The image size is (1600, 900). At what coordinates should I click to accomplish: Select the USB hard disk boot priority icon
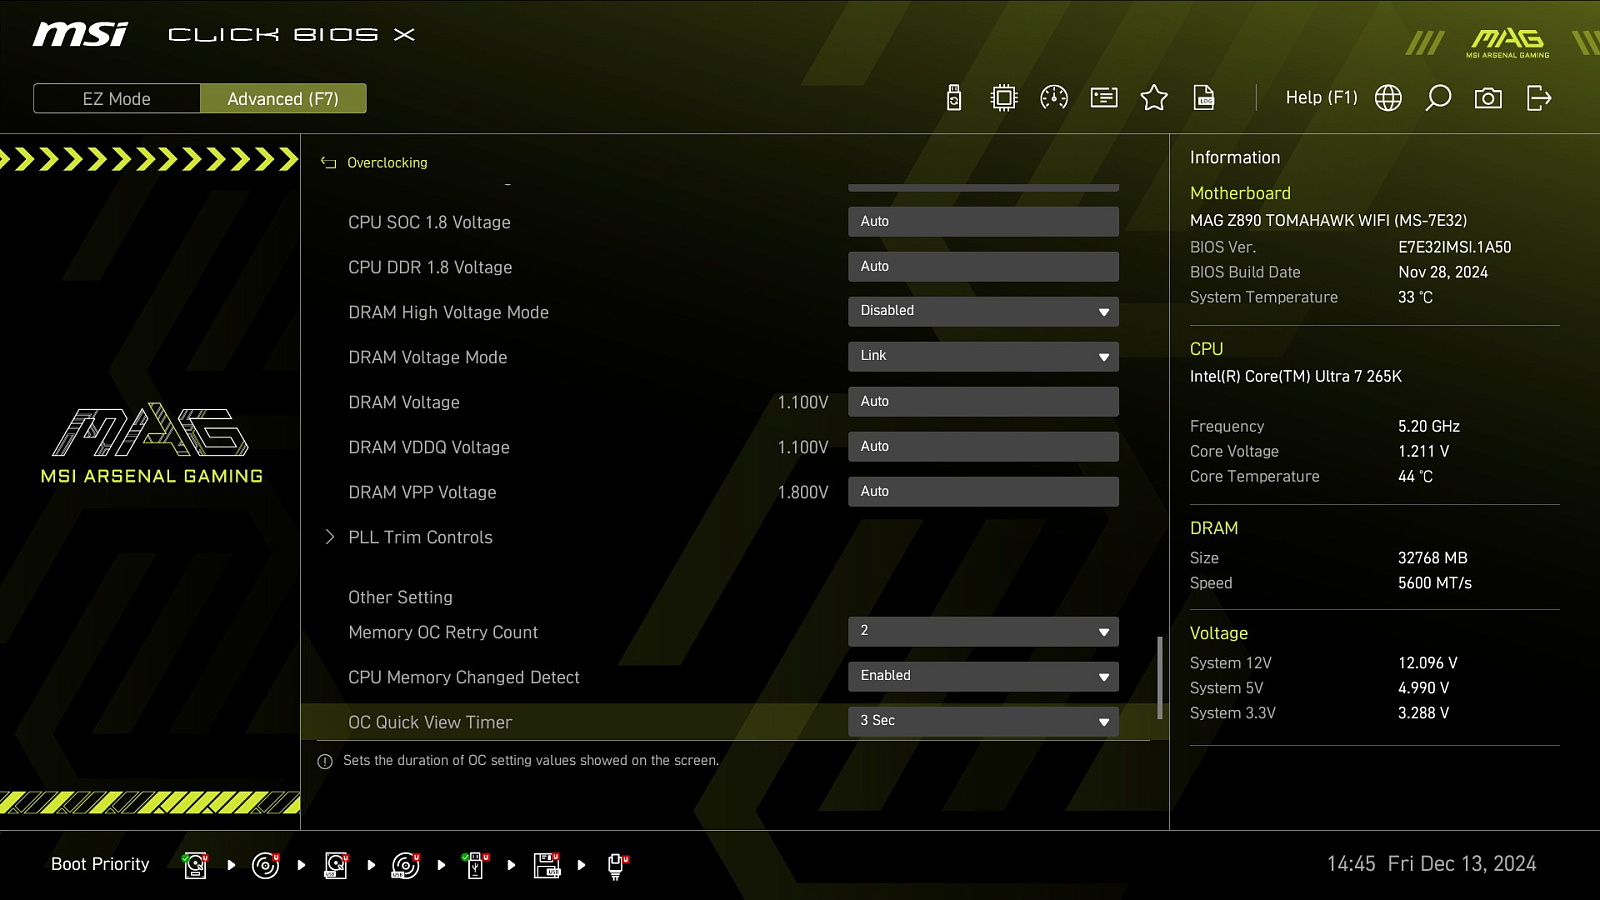coord(336,865)
